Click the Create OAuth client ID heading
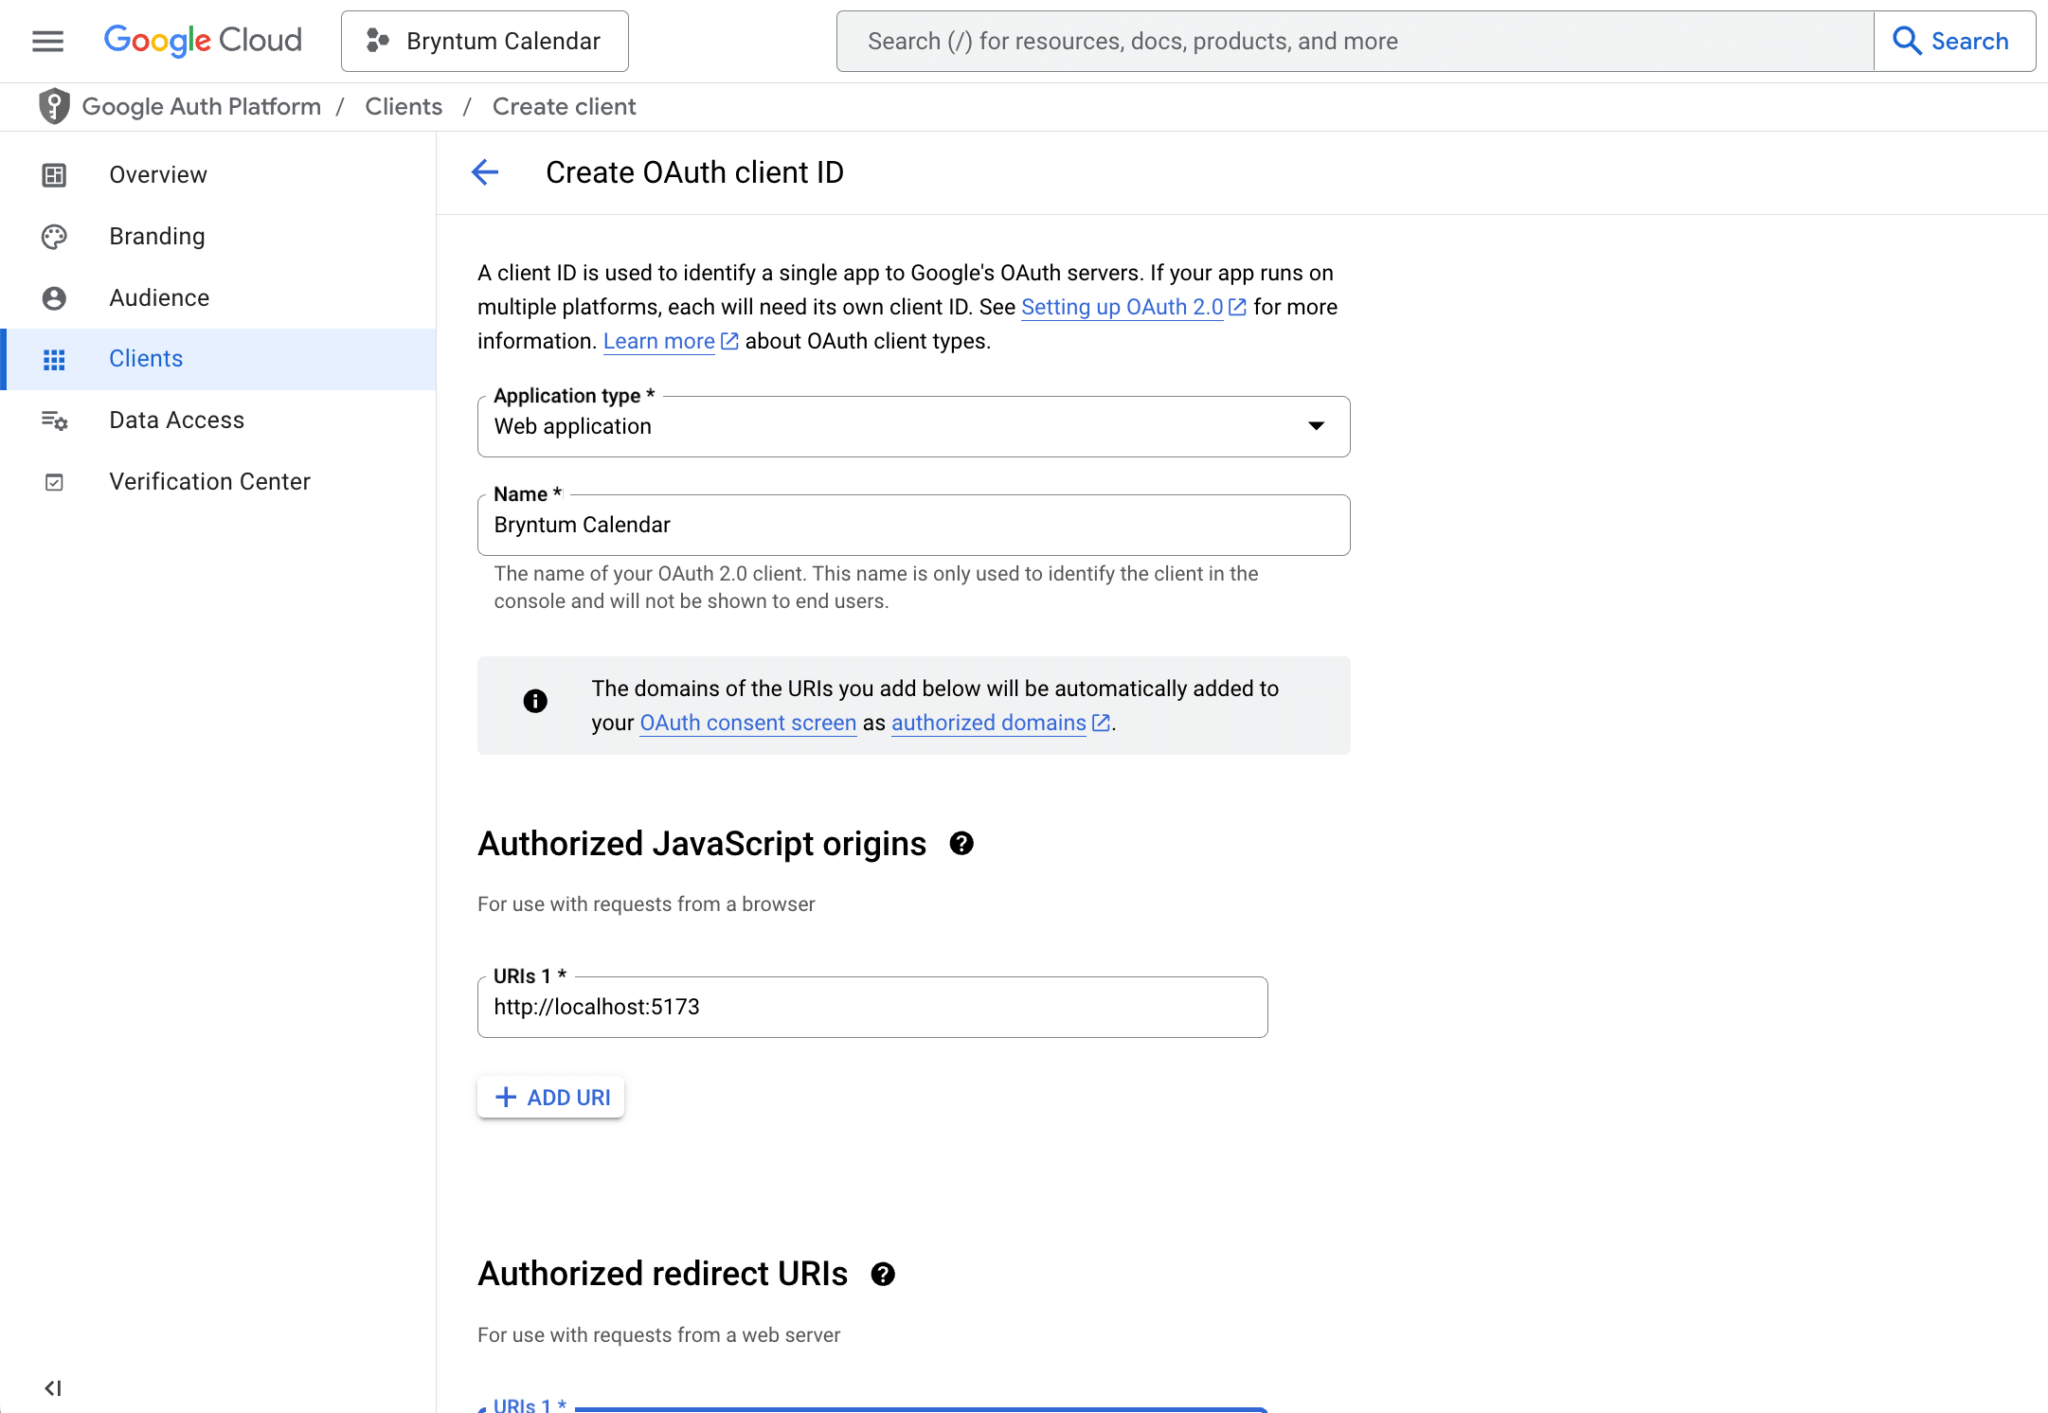This screenshot has width=2048, height=1413. tap(694, 172)
